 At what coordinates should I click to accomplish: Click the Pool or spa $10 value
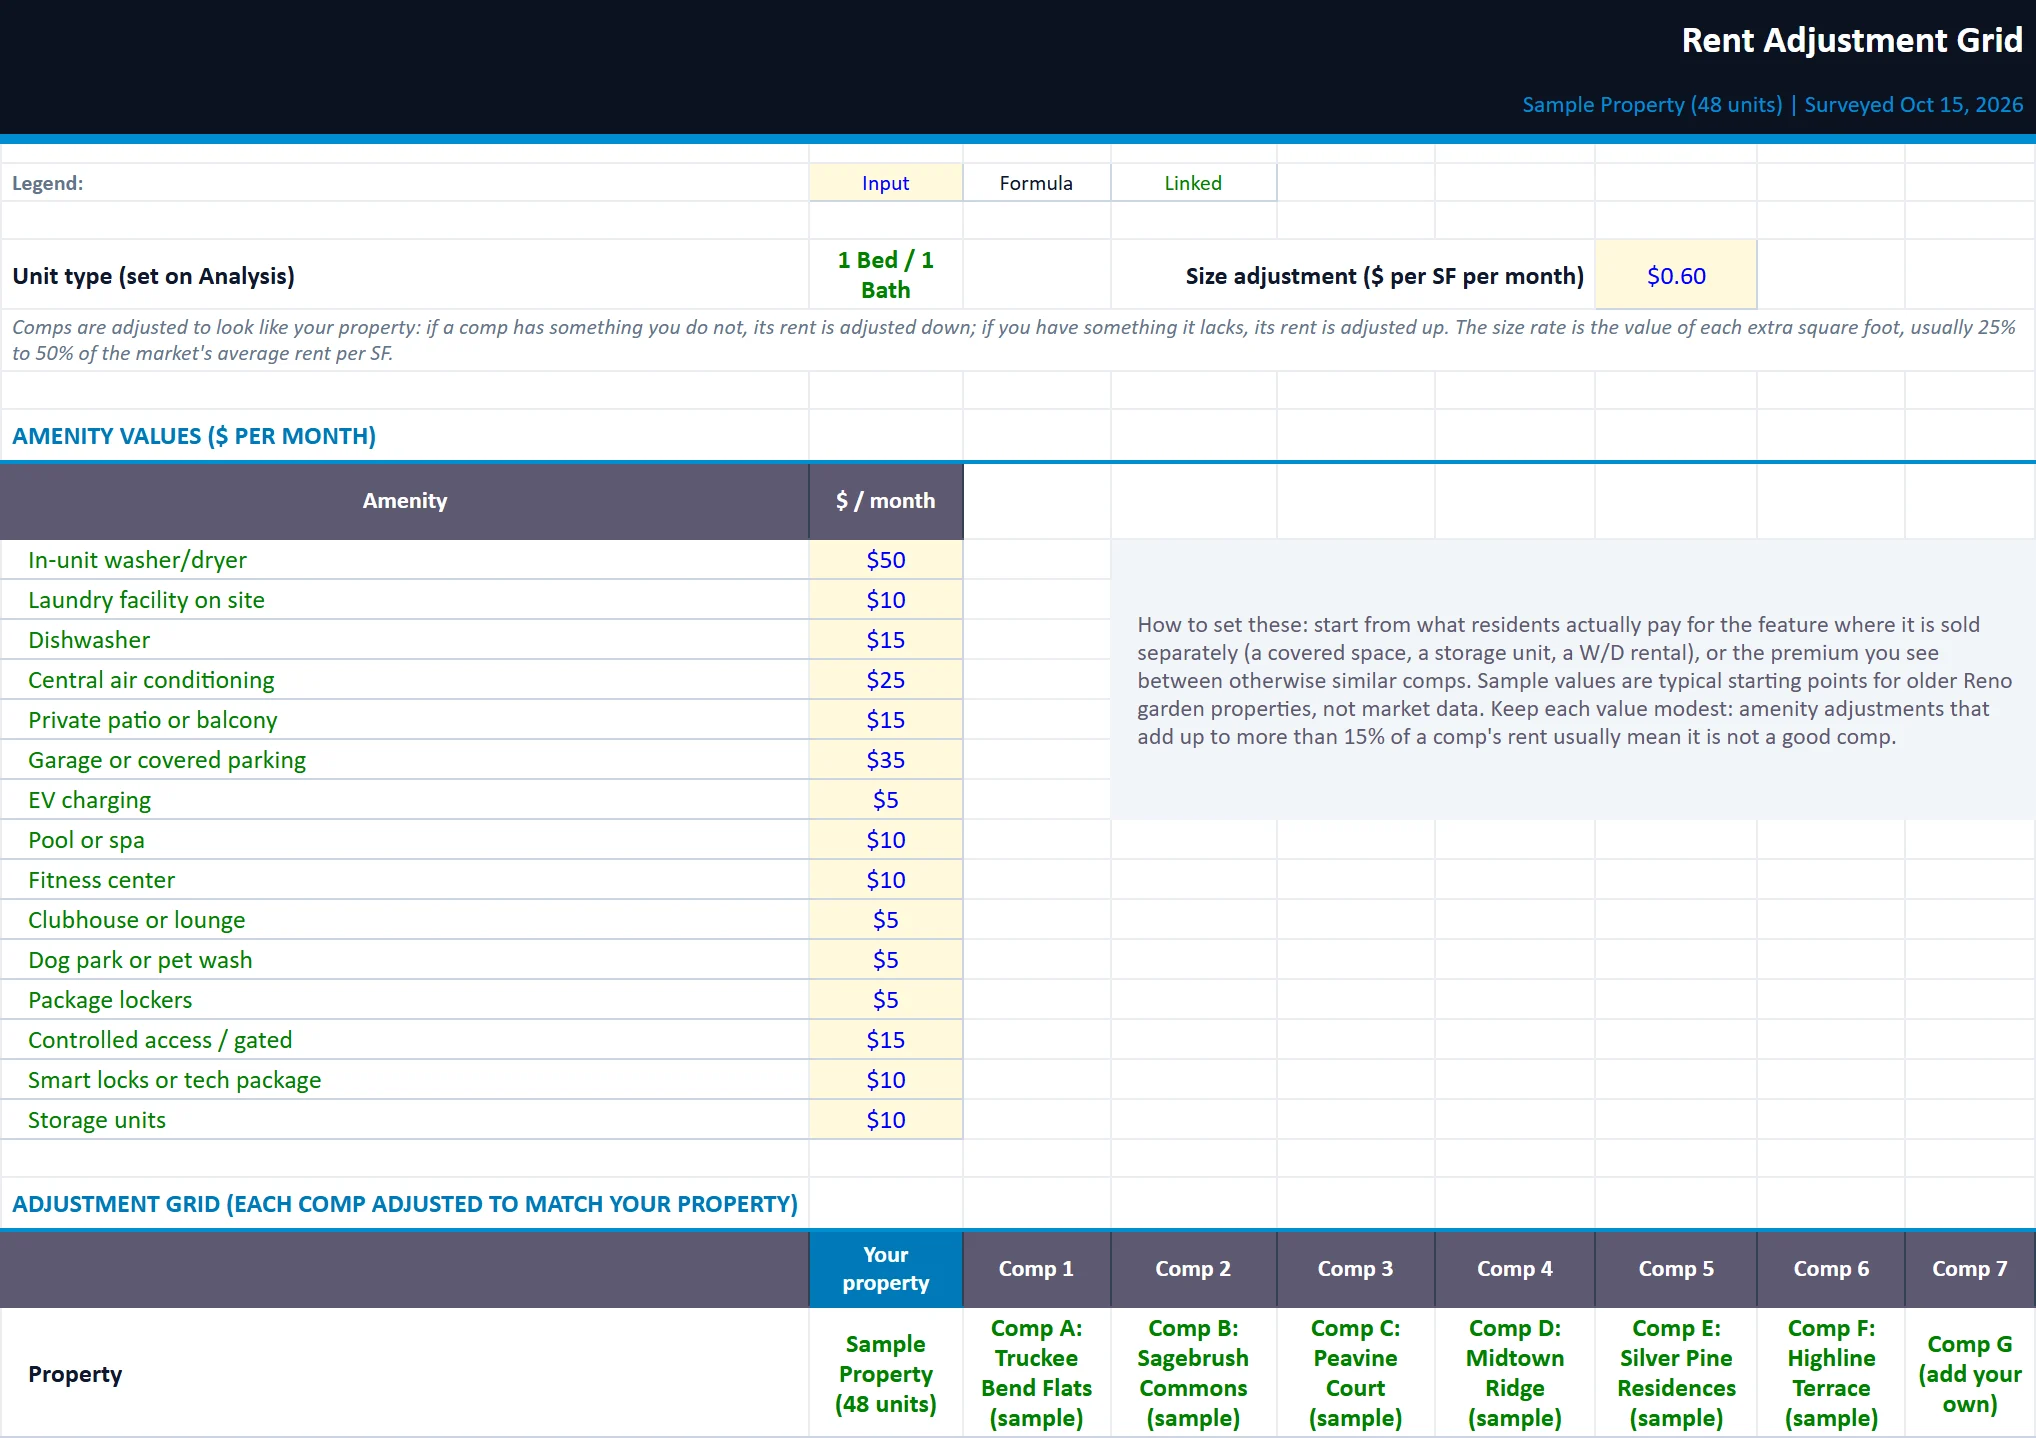[x=885, y=840]
